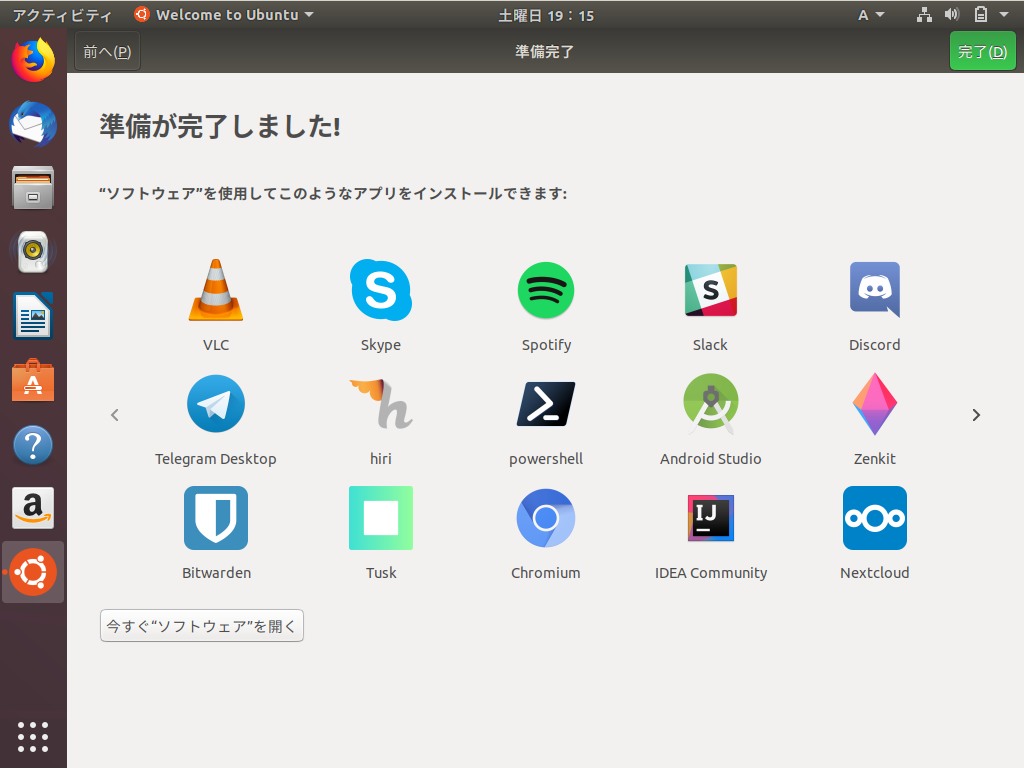1024x768 pixels.
Task: Click the IDEA Community label
Action: [711, 573]
